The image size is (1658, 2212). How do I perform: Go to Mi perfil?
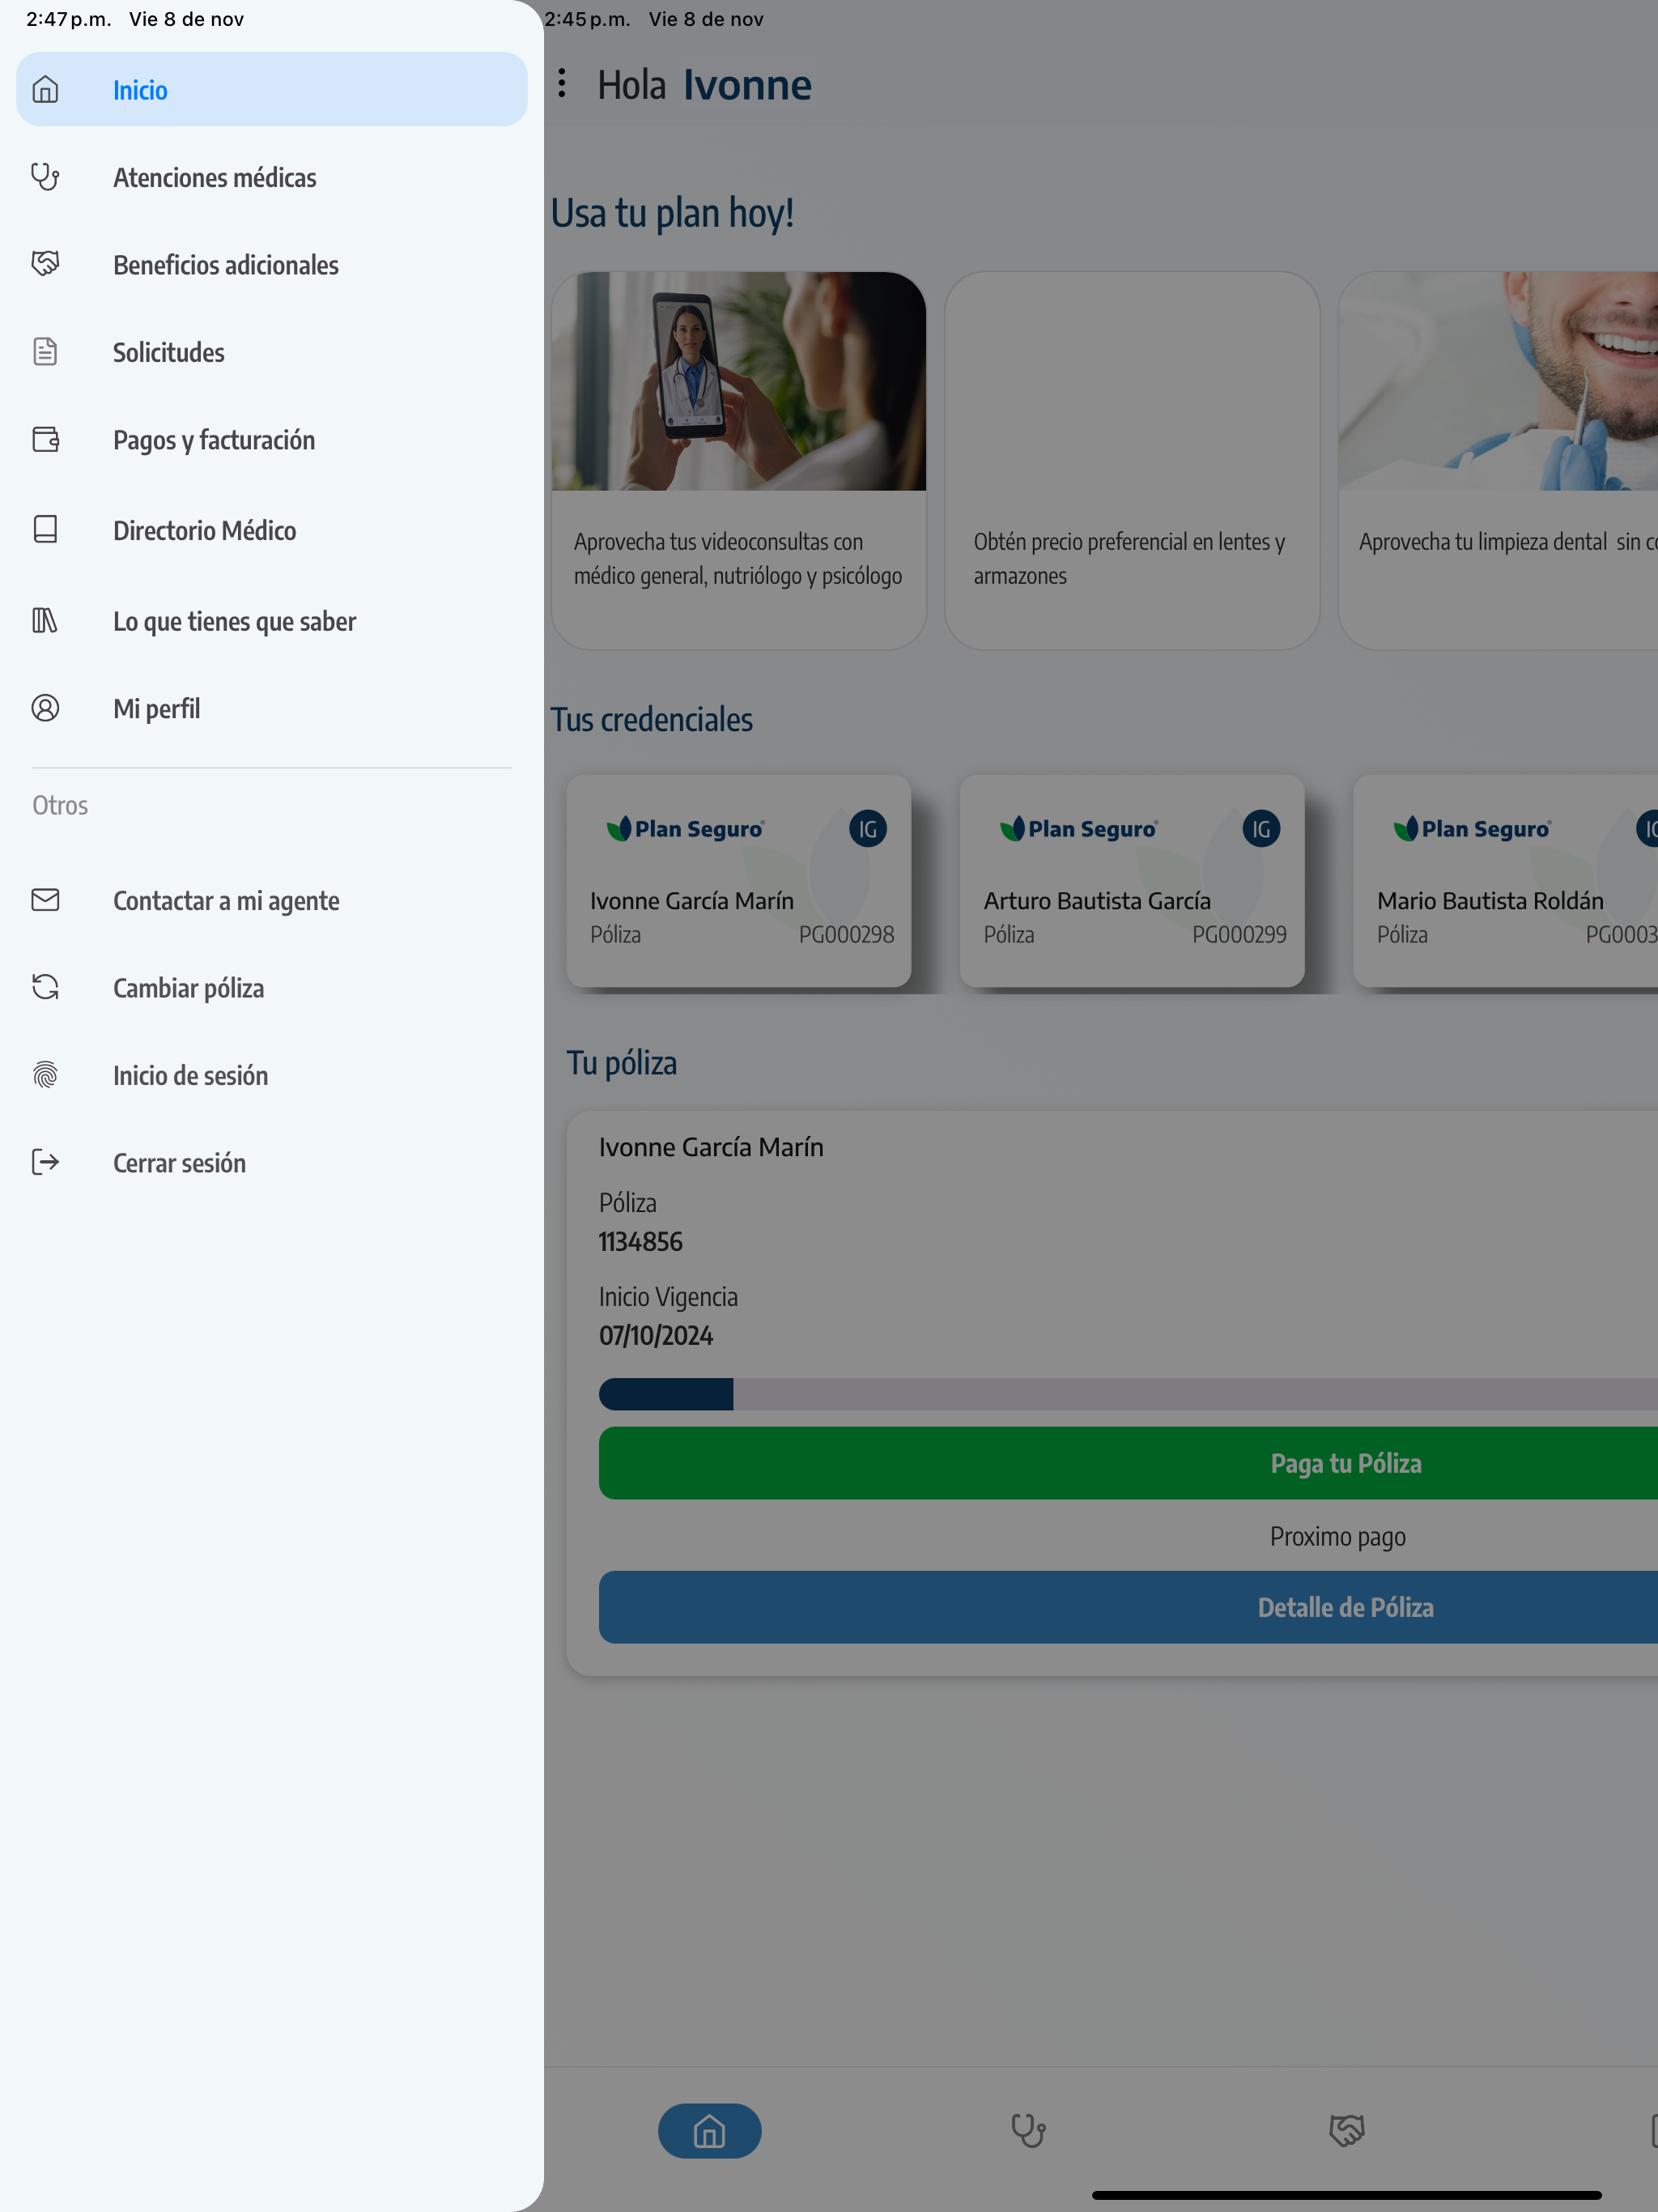272,708
